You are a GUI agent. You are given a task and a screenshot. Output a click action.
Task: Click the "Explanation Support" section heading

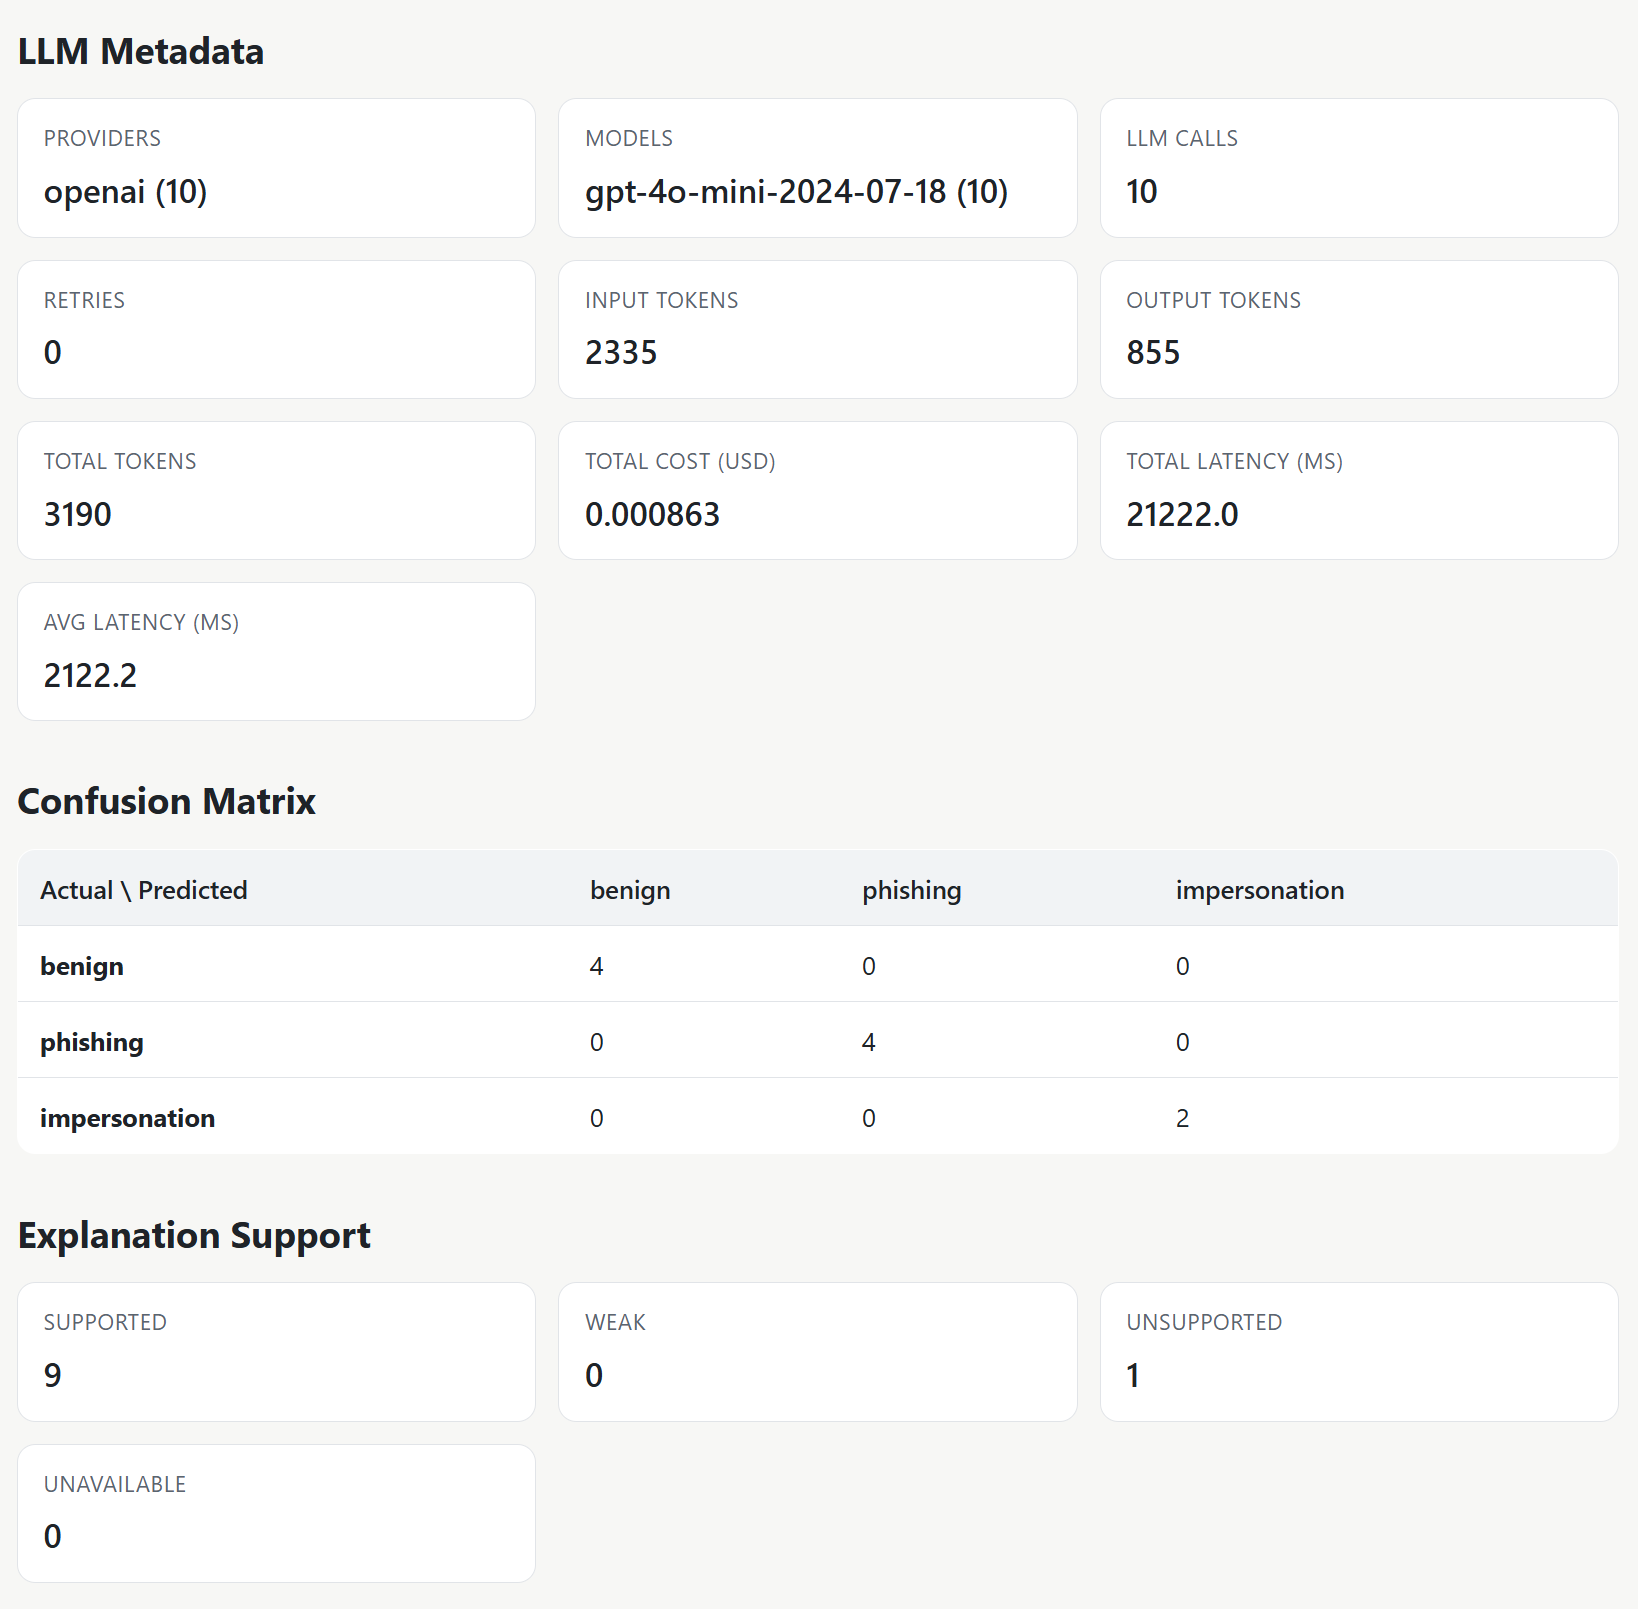click(194, 1236)
